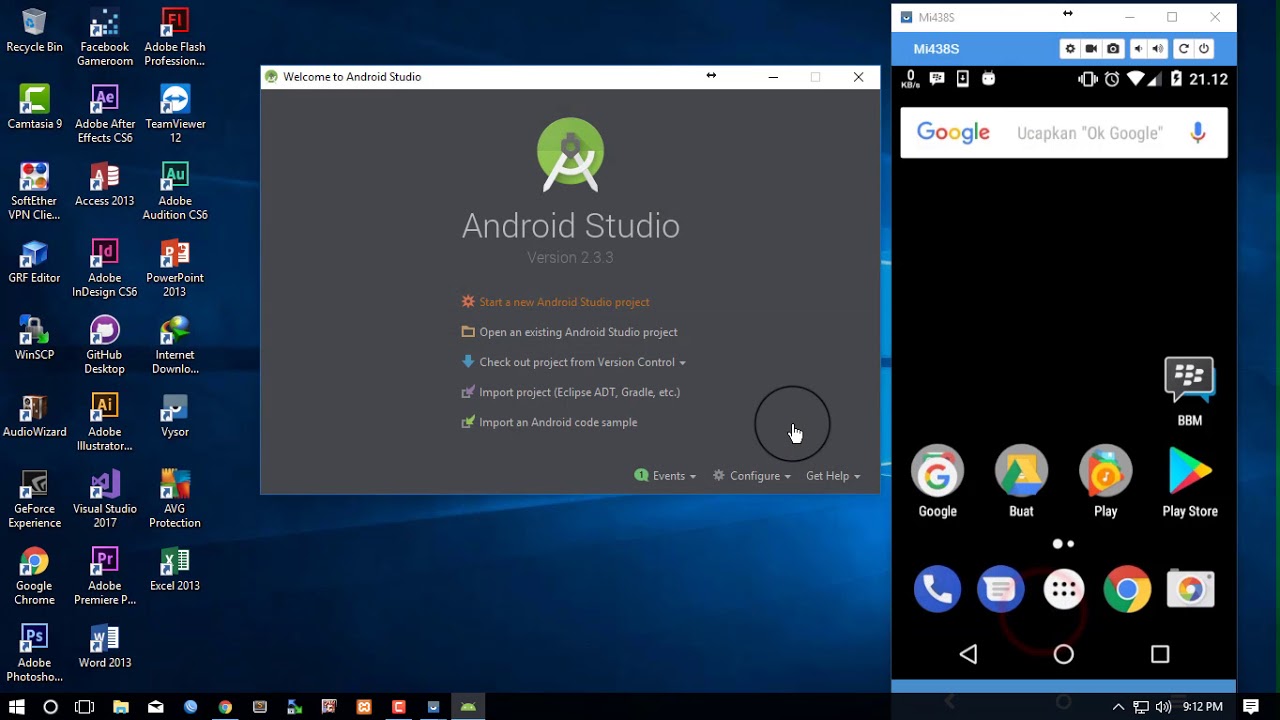
Task: Open the Events dropdown
Action: tap(667, 476)
